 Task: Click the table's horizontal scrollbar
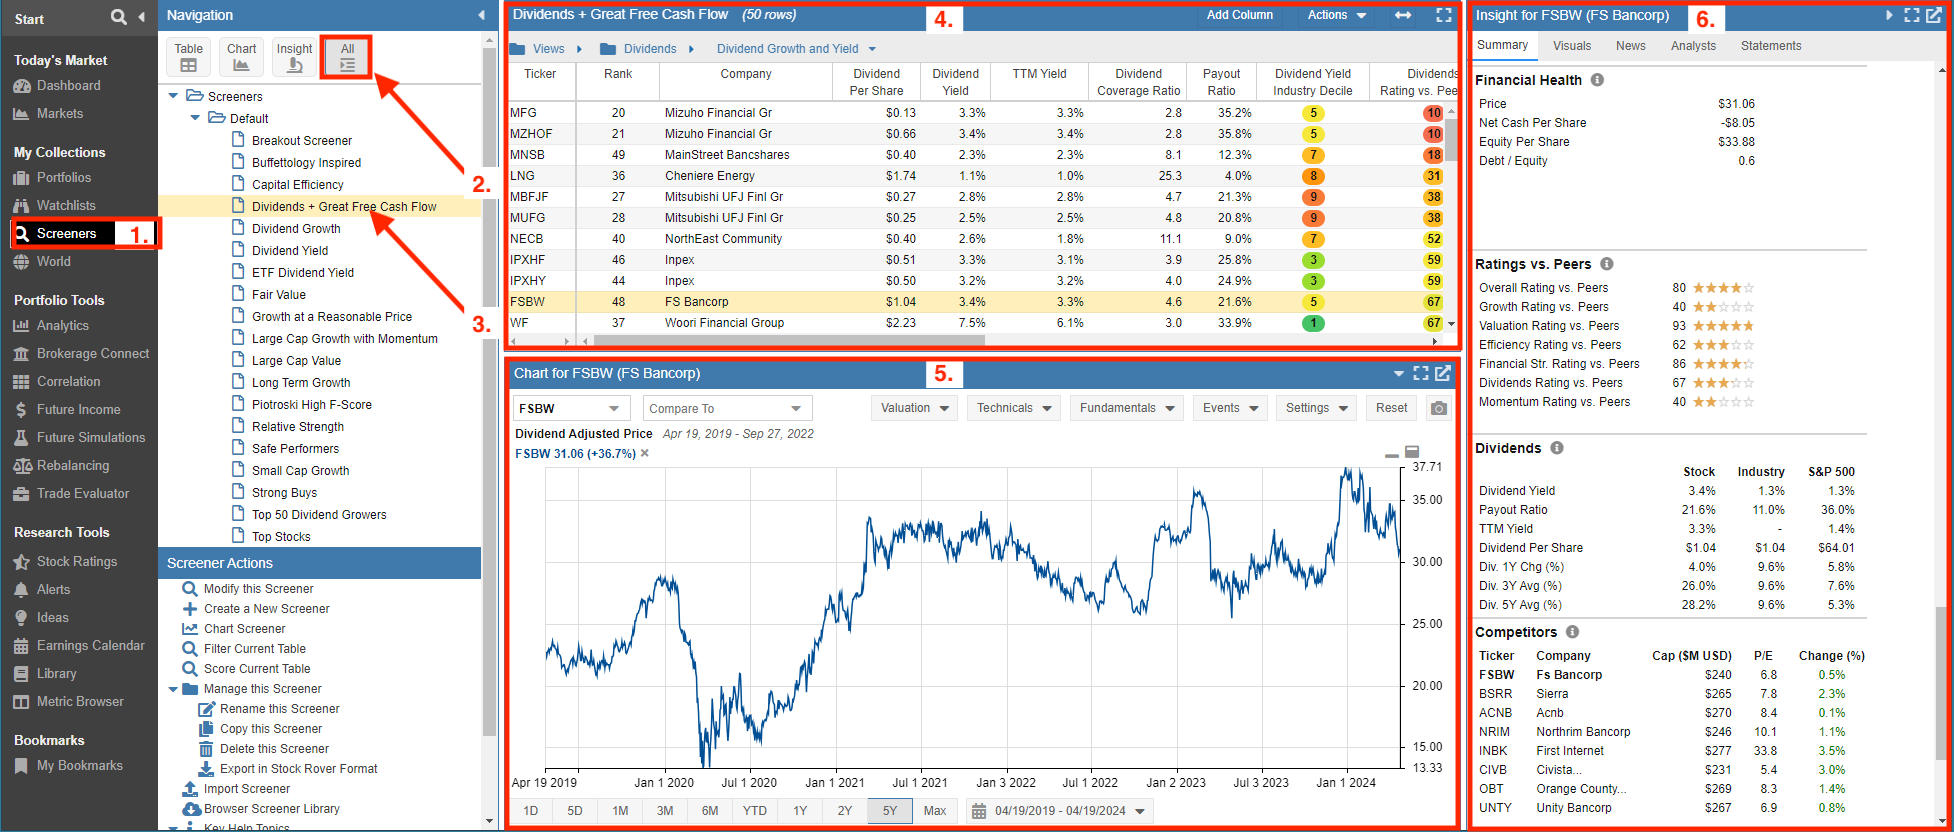790,341
